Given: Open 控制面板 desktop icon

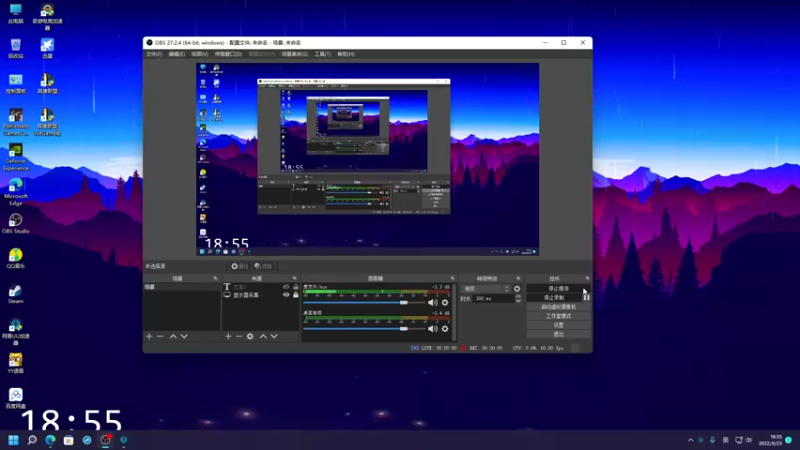Looking at the screenshot, I should click(15, 84).
